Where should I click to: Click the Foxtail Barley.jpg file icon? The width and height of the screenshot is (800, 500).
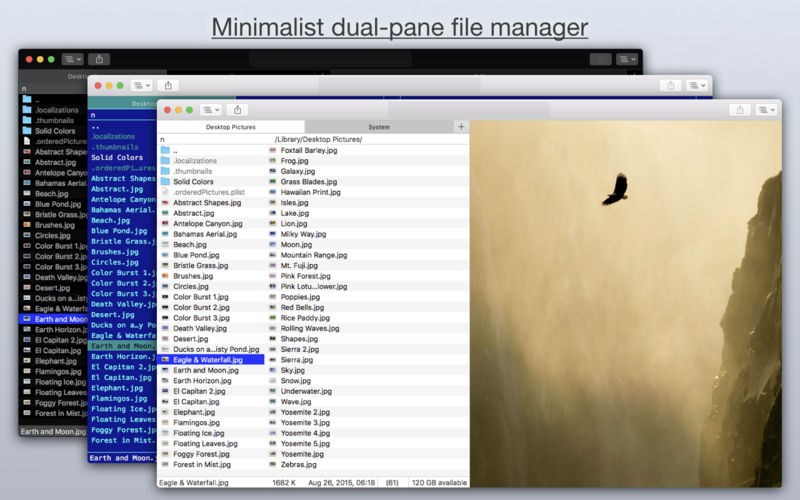coord(272,150)
